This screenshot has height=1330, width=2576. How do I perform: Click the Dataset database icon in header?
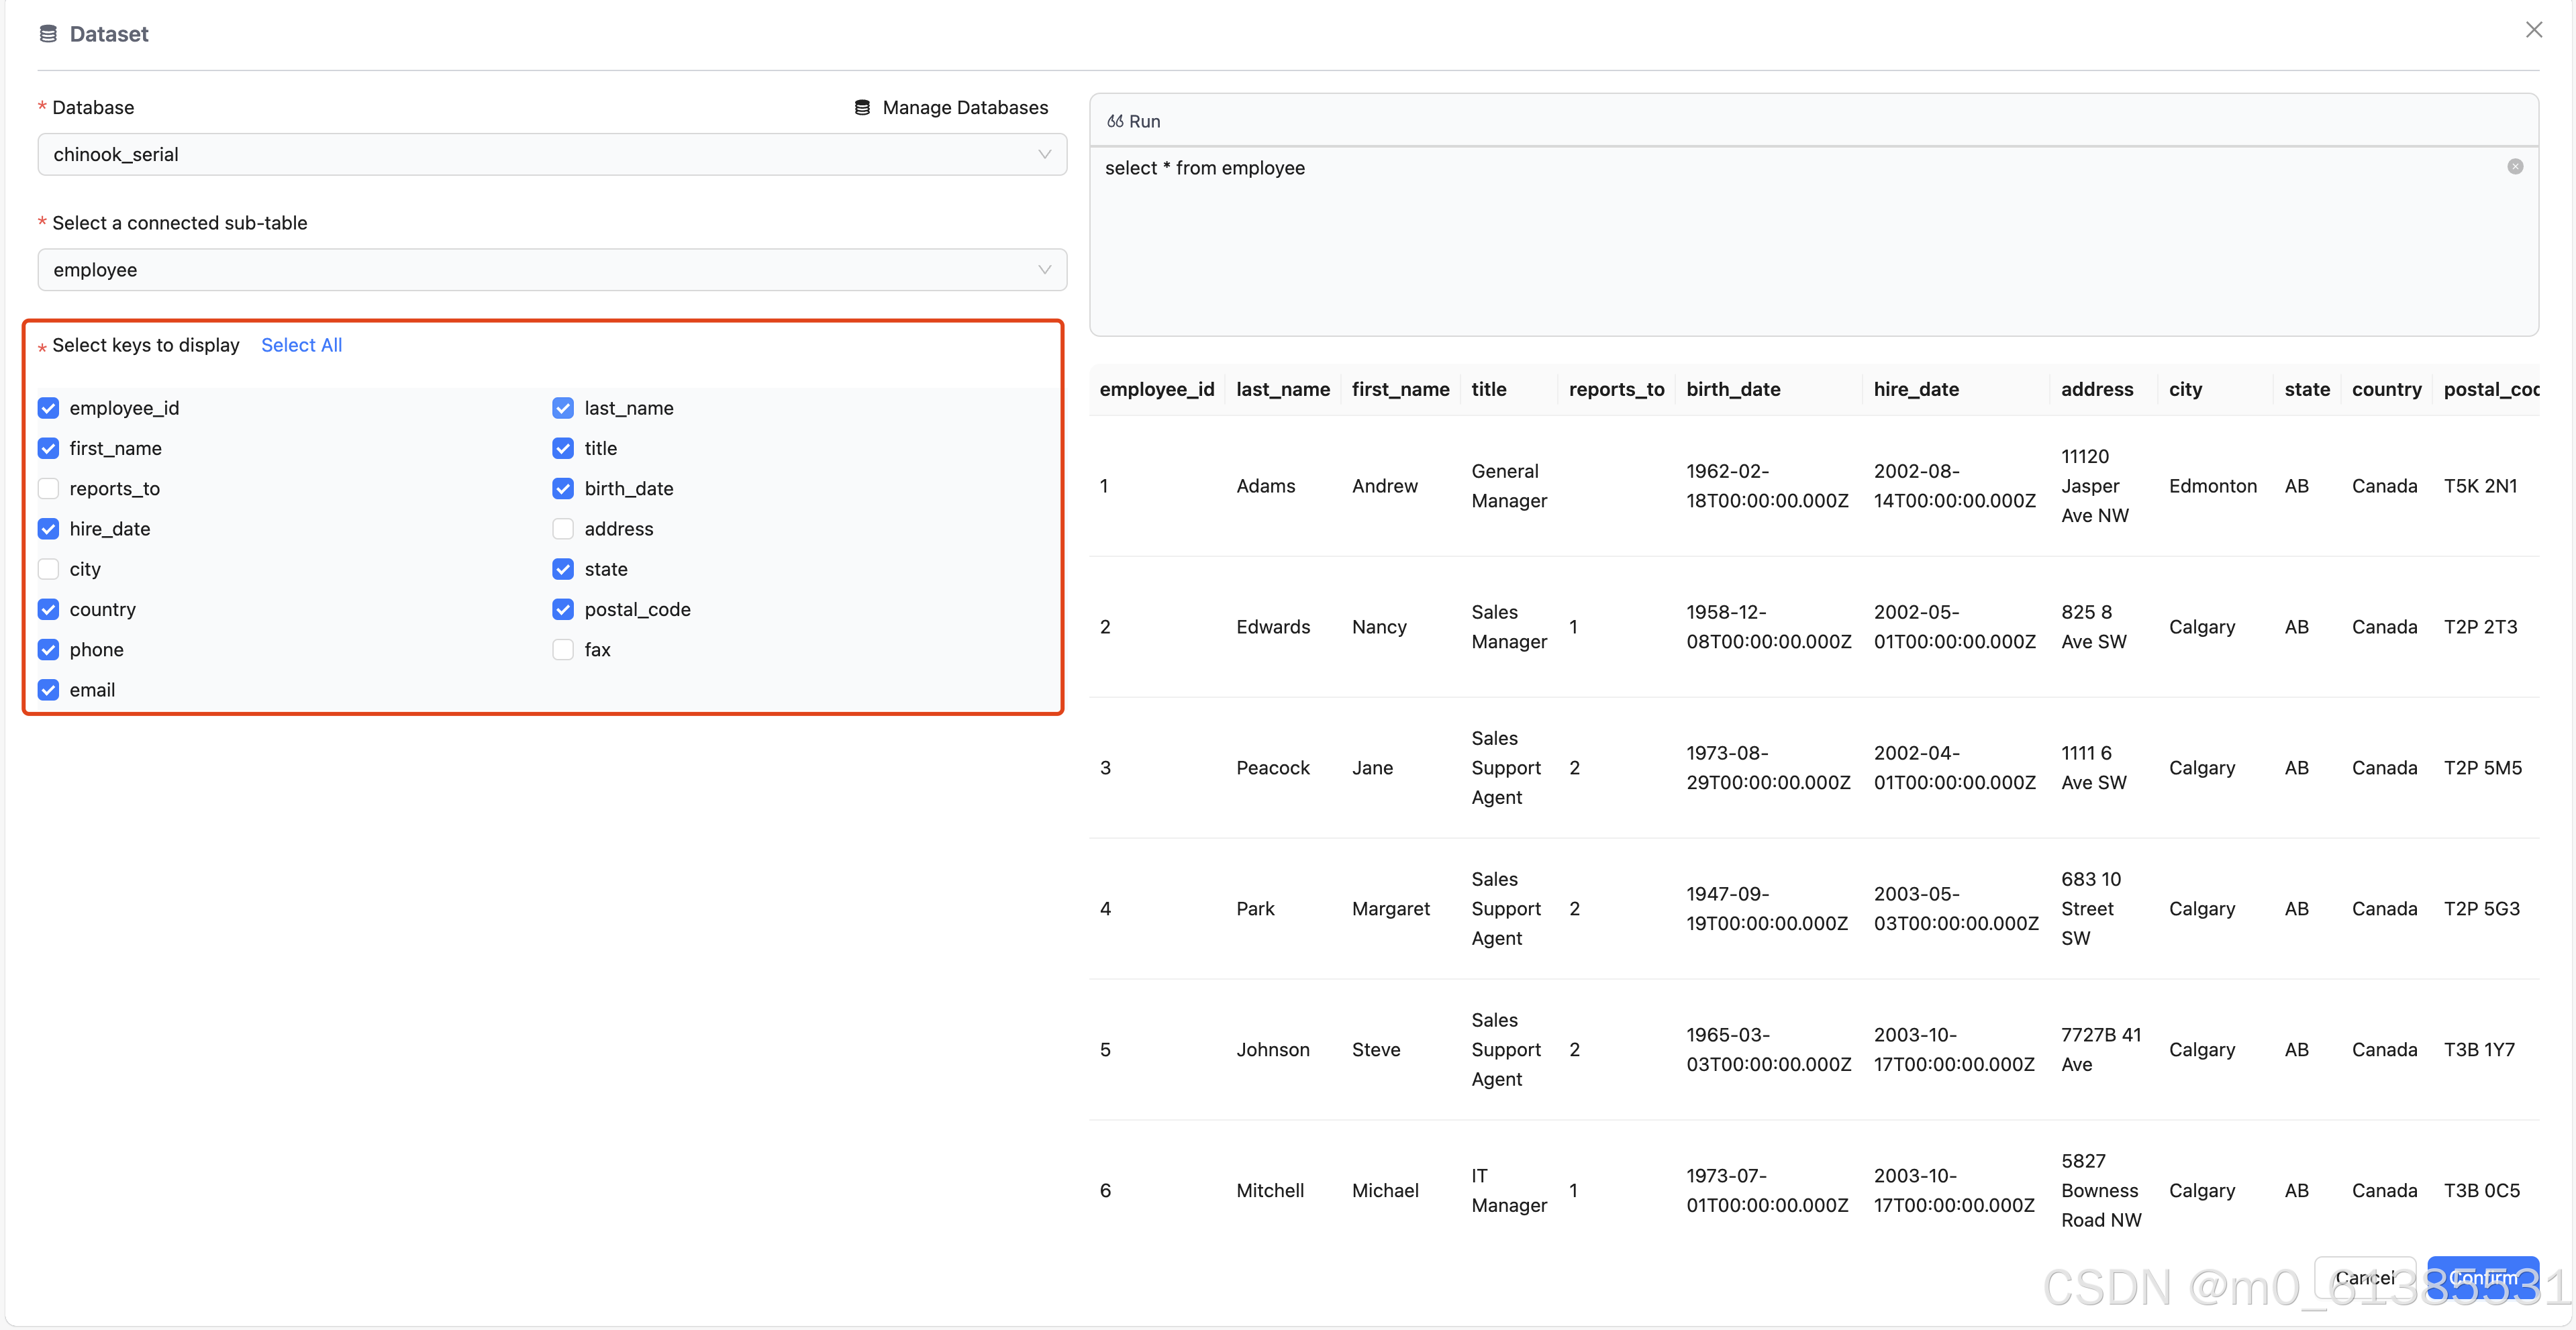coord(47,34)
